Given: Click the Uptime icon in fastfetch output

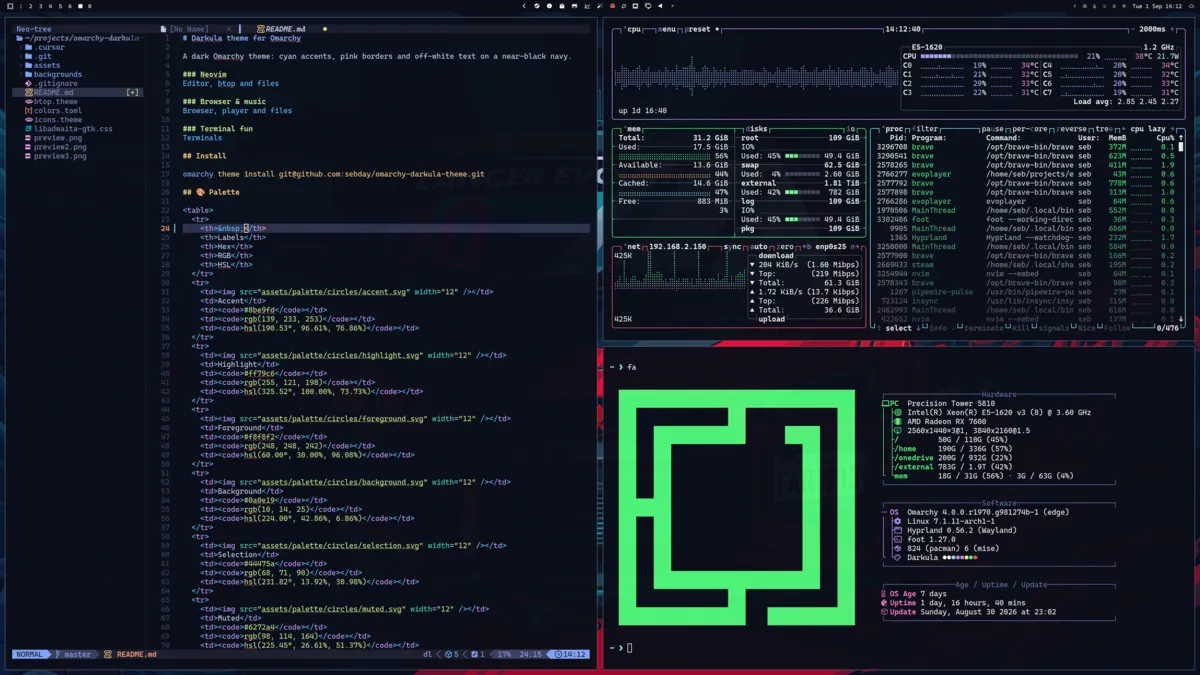Looking at the screenshot, I should (884, 603).
